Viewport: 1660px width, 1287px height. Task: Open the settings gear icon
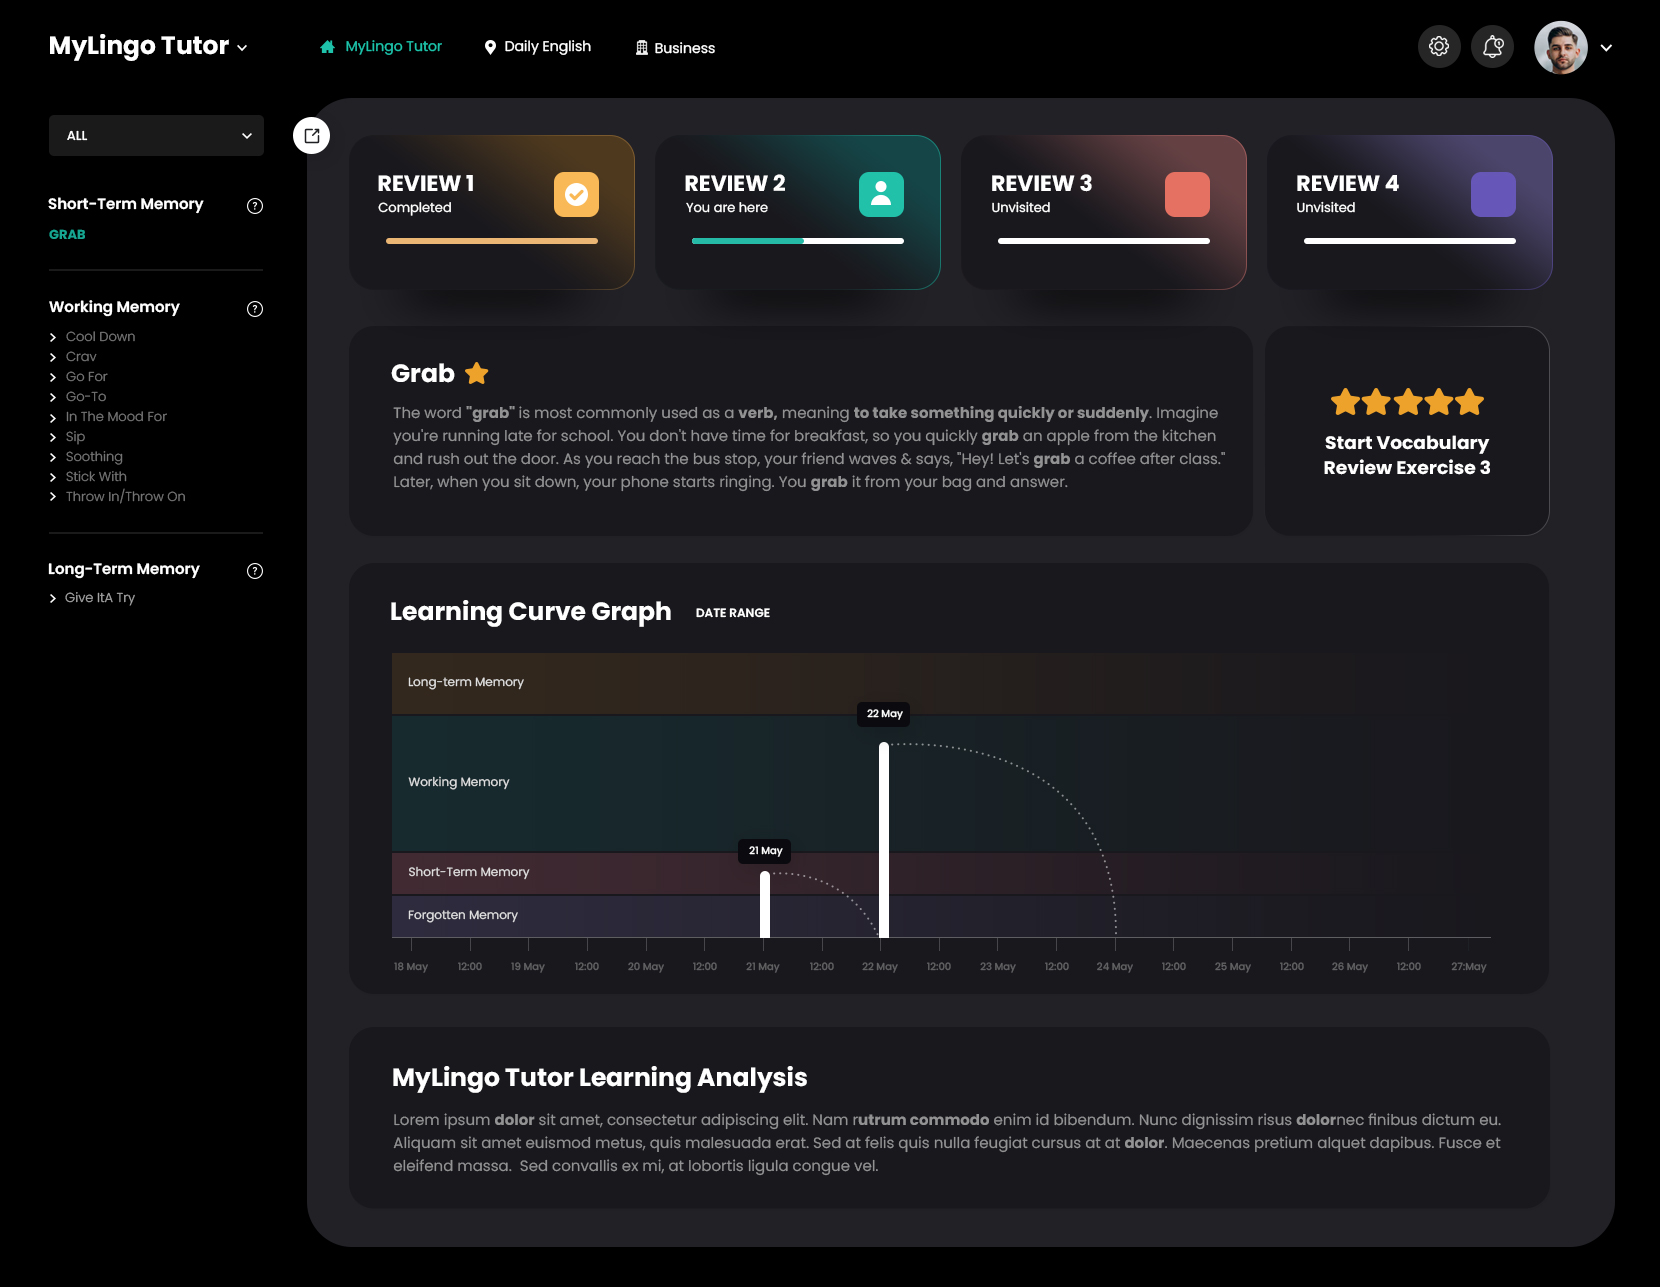pos(1439,47)
